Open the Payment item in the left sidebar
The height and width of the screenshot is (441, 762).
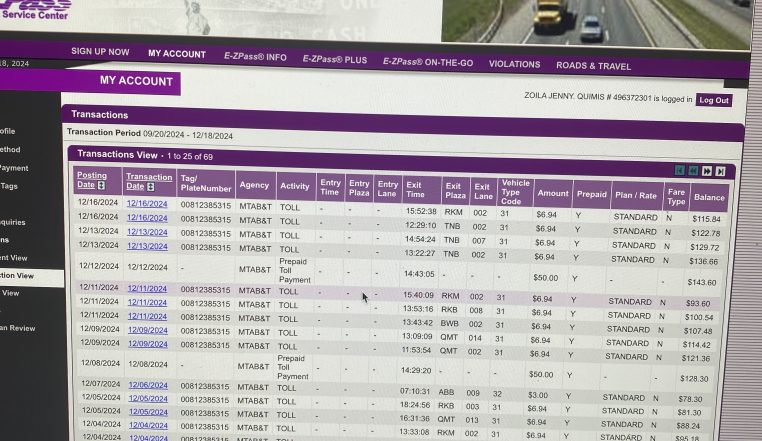[14, 168]
